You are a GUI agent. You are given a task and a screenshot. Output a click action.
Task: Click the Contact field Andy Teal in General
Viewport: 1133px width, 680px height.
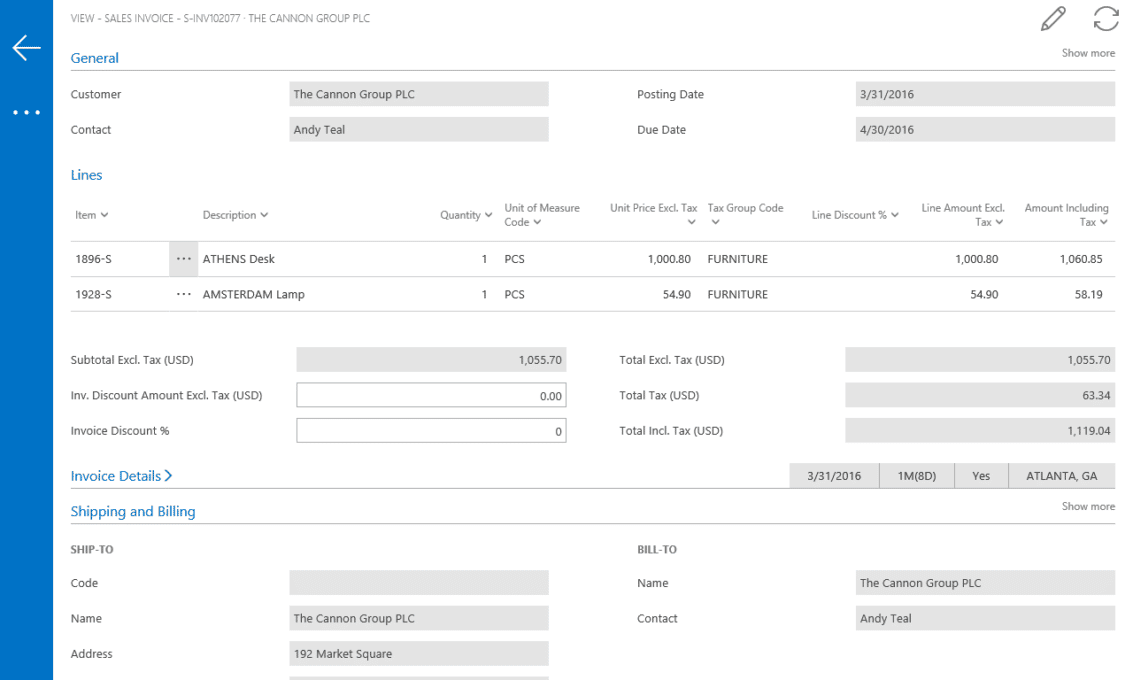coord(419,130)
